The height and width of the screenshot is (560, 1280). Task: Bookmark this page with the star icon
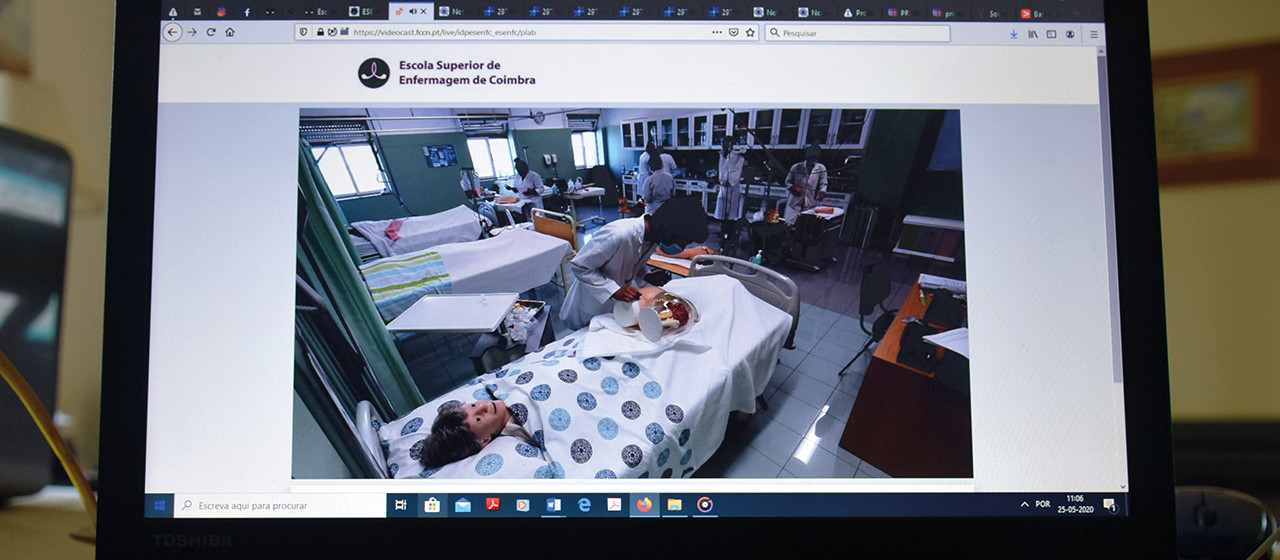click(750, 33)
